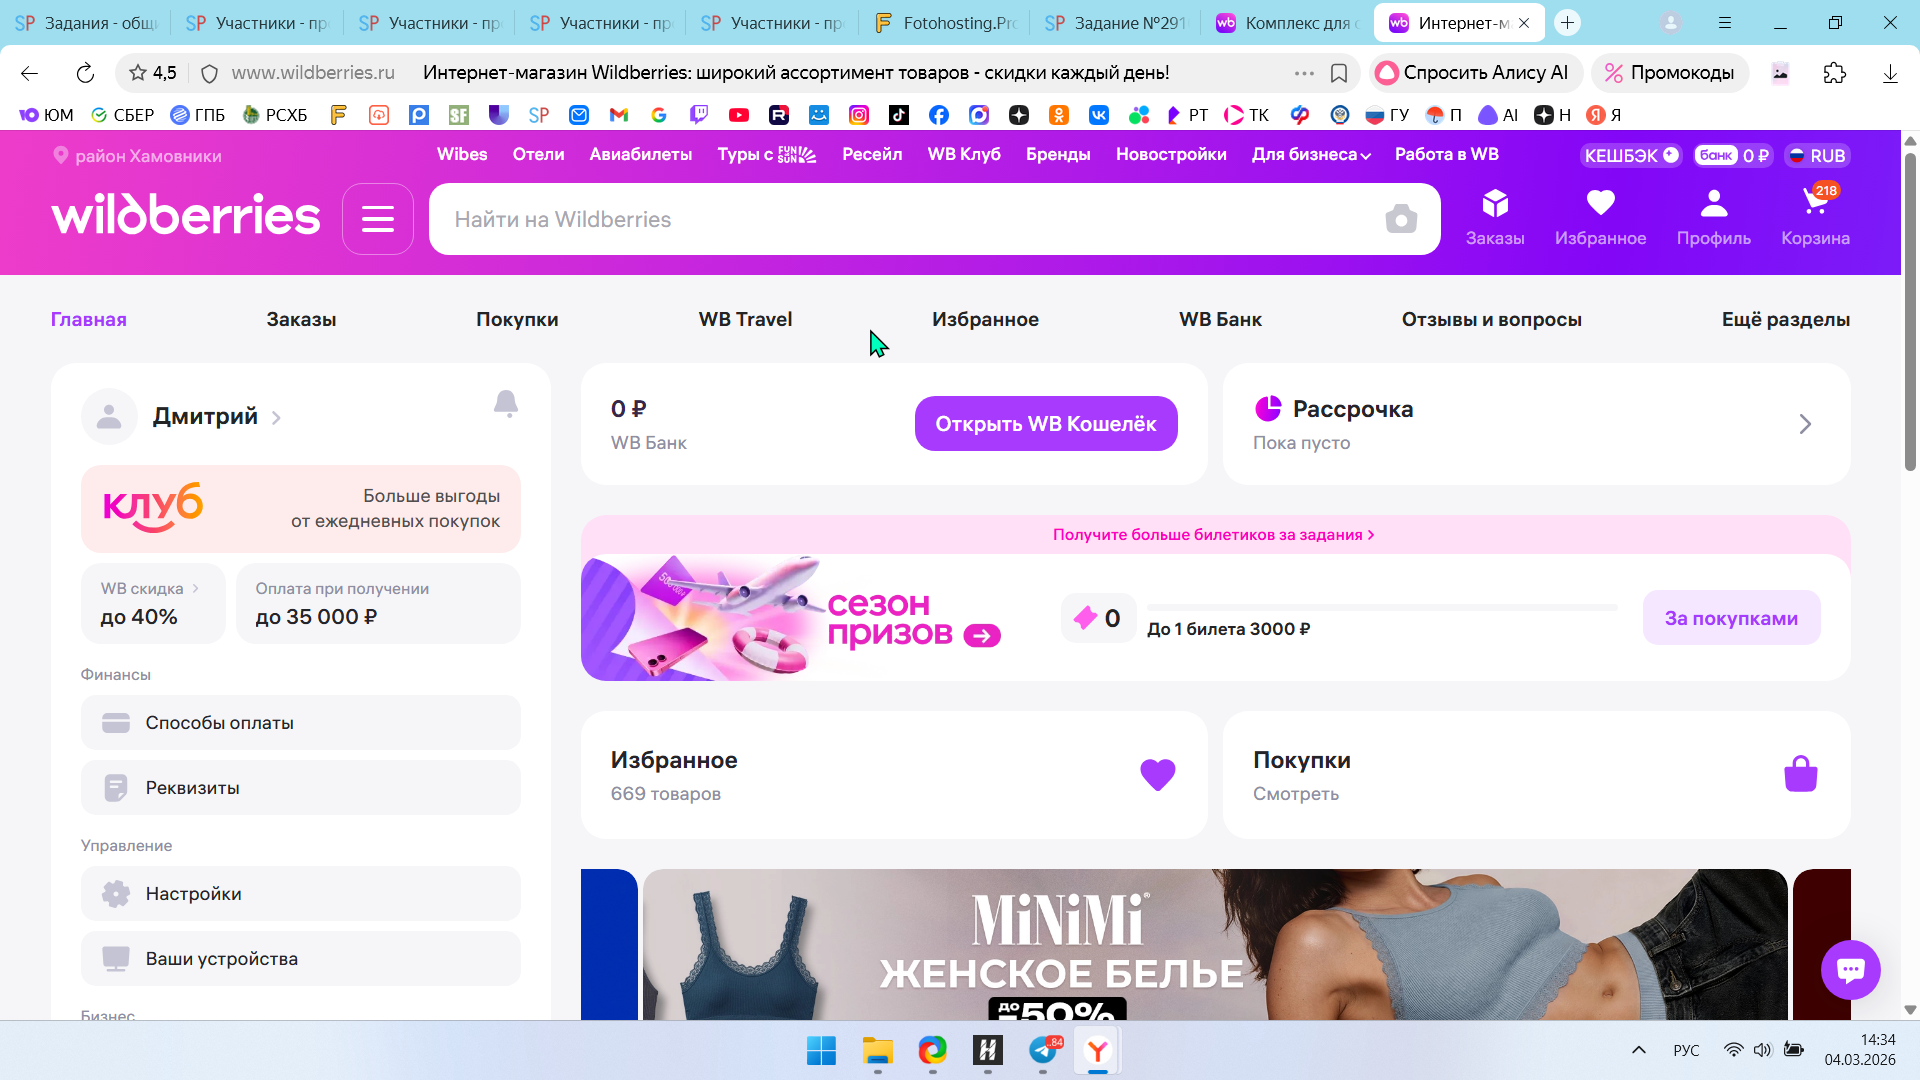This screenshot has height=1080, width=1920.
Task: Open the Wildberries catalog hamburger menu
Action: 377,219
